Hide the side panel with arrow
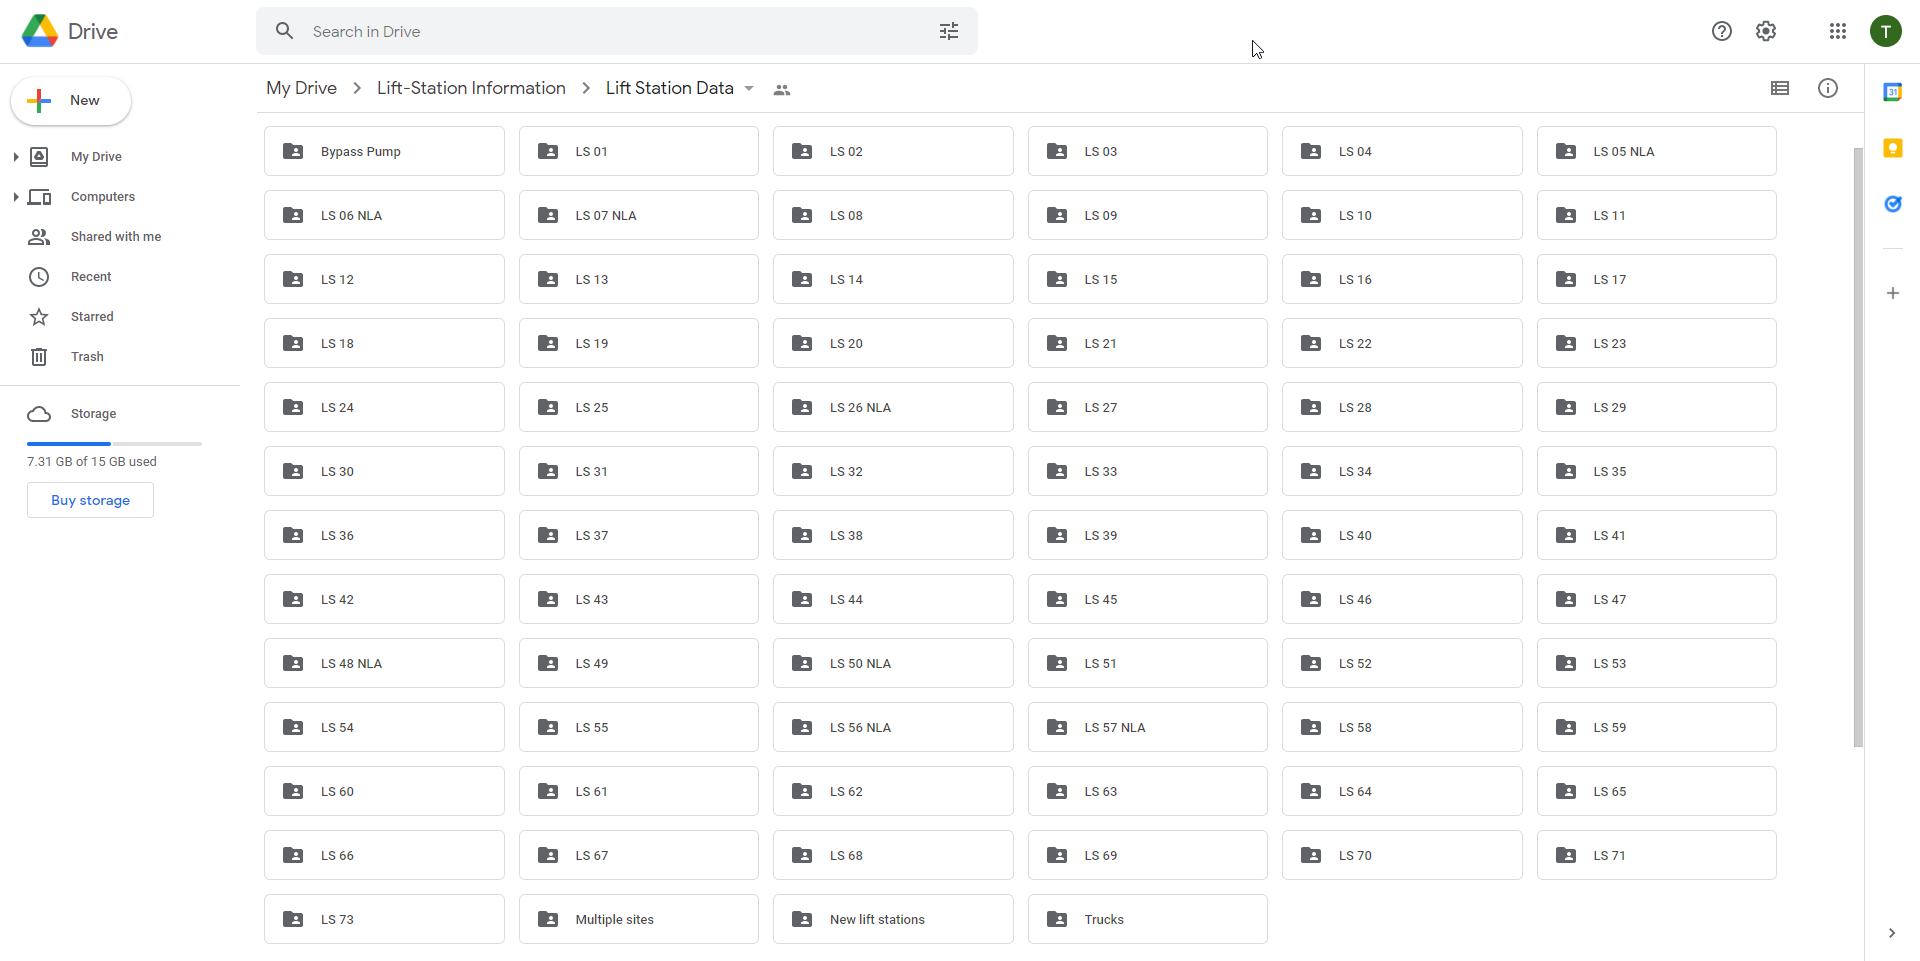The width and height of the screenshot is (1920, 961). pos(1891,933)
